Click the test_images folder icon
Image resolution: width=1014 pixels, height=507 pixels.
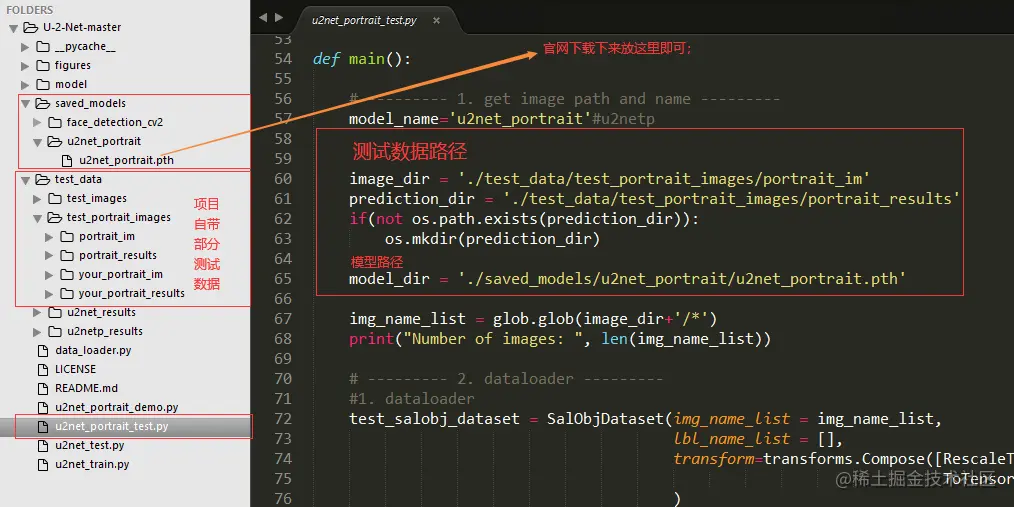[x=55, y=199]
